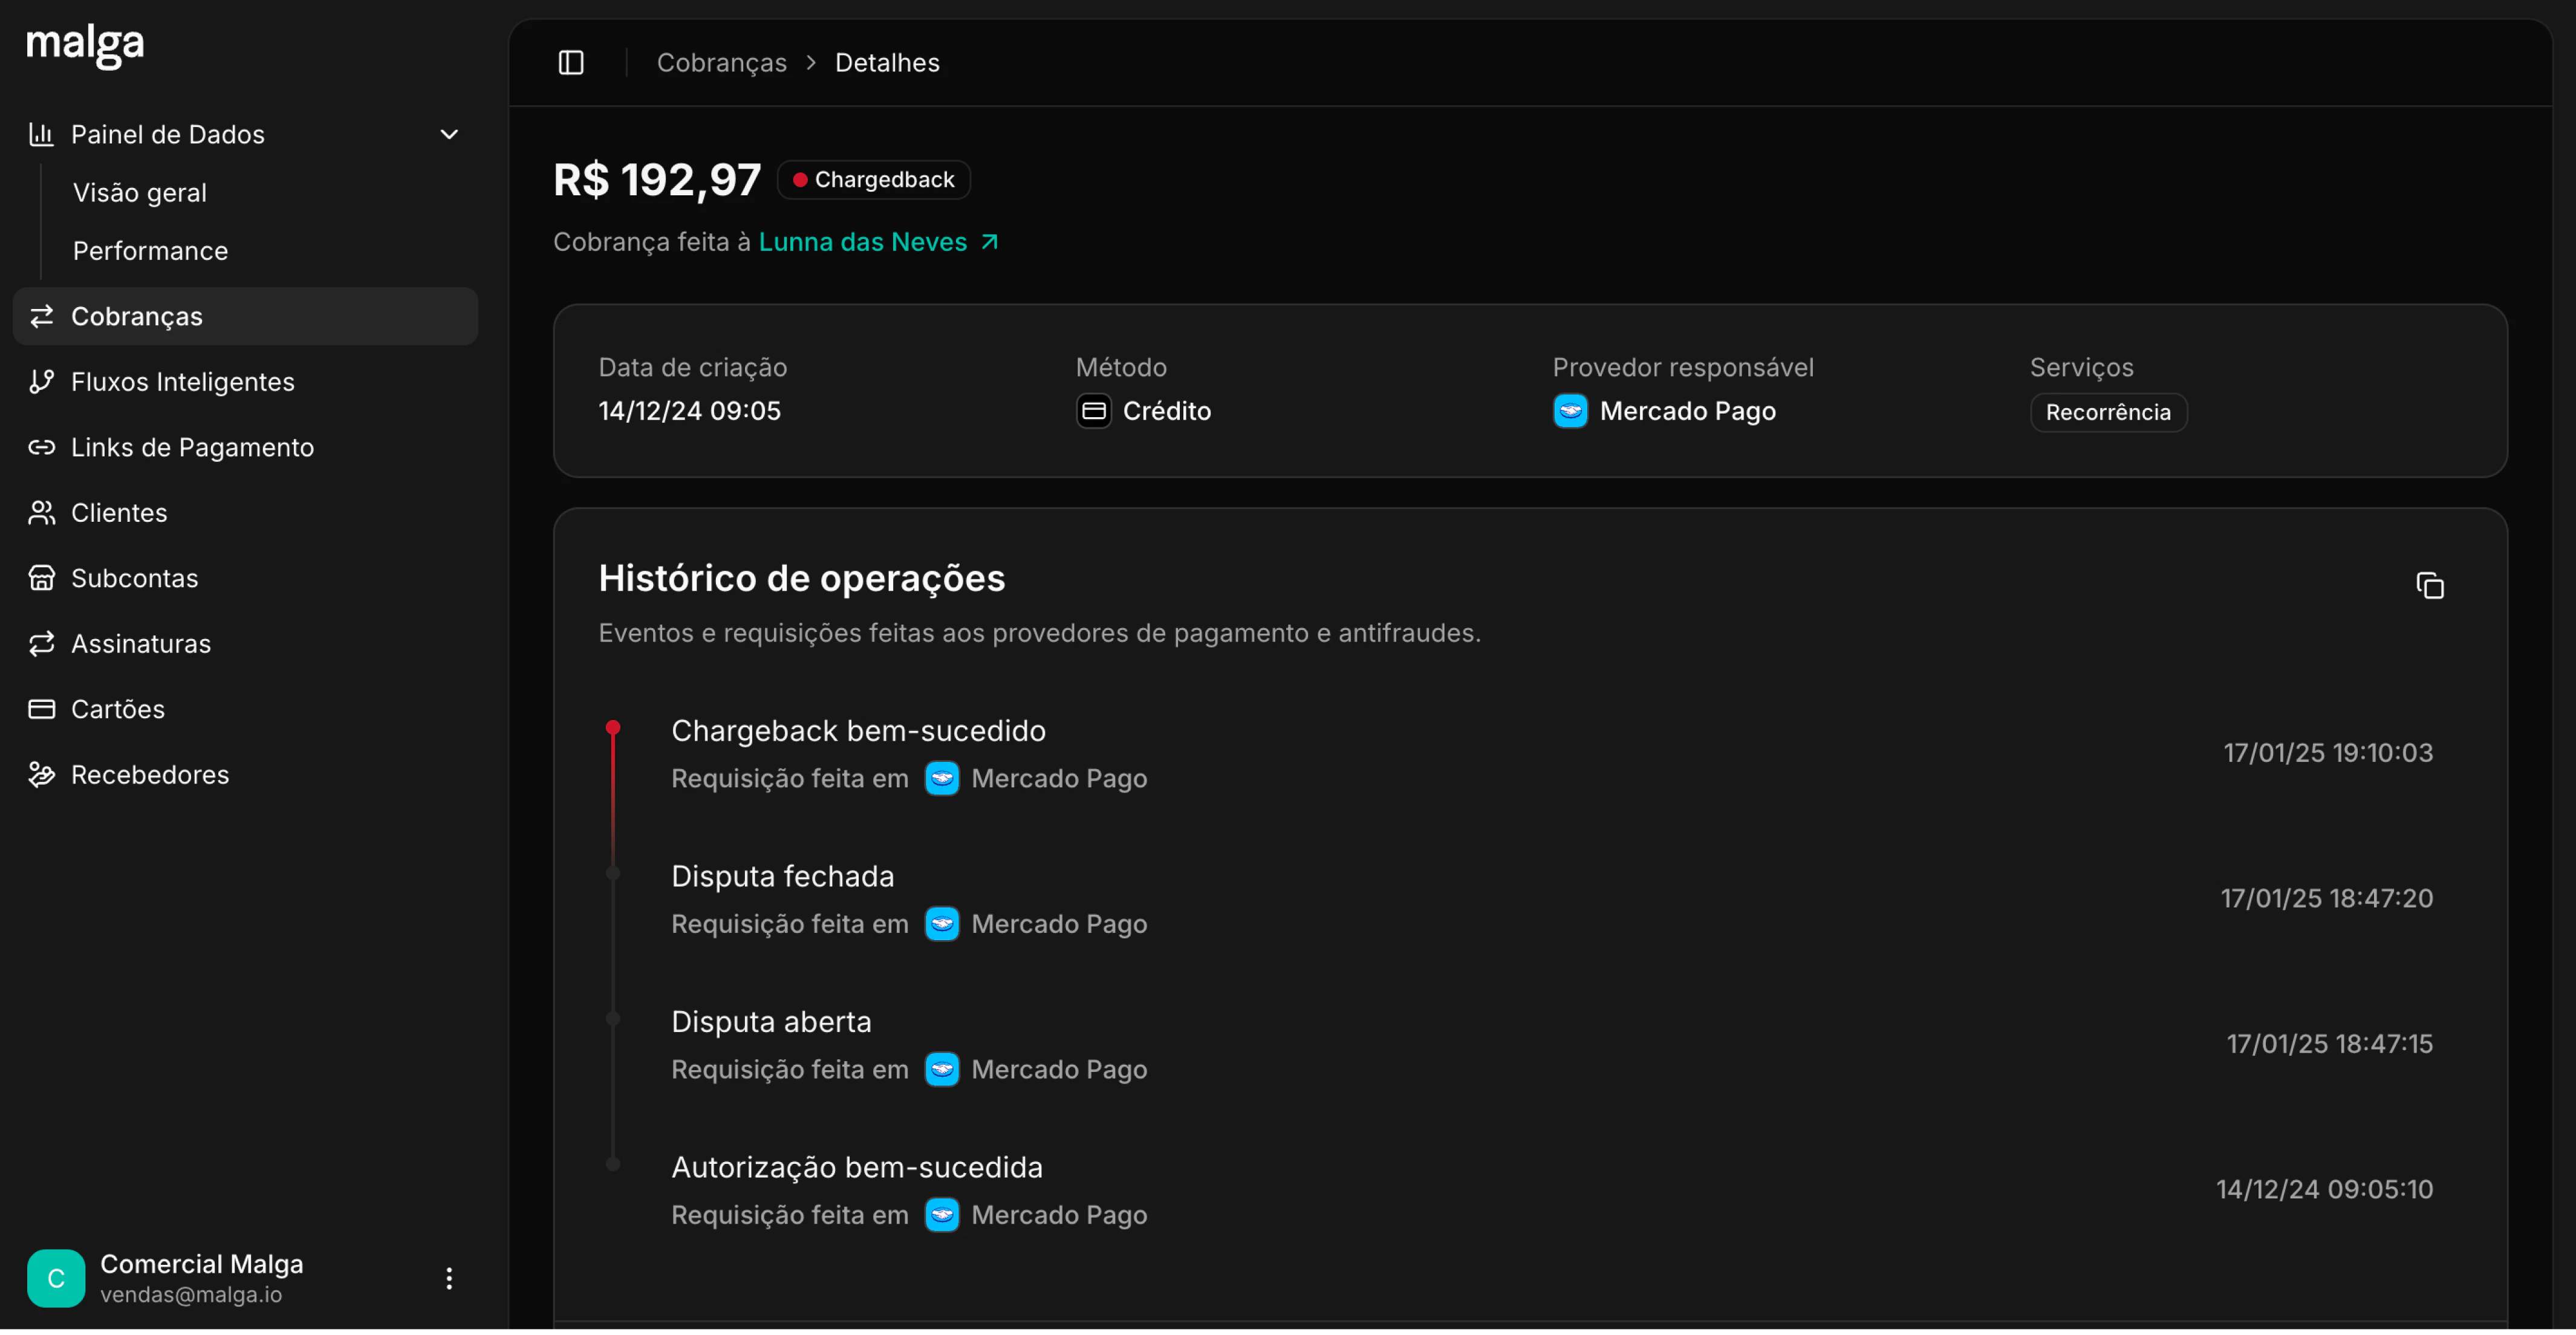Click the Autorização bem-sucedida timeline dot
Screen dimensions: 2576x1335
coord(613,1165)
